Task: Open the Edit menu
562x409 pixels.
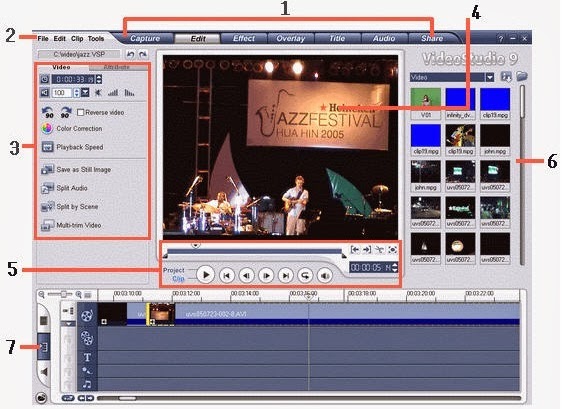Action: pyautogui.click(x=59, y=38)
